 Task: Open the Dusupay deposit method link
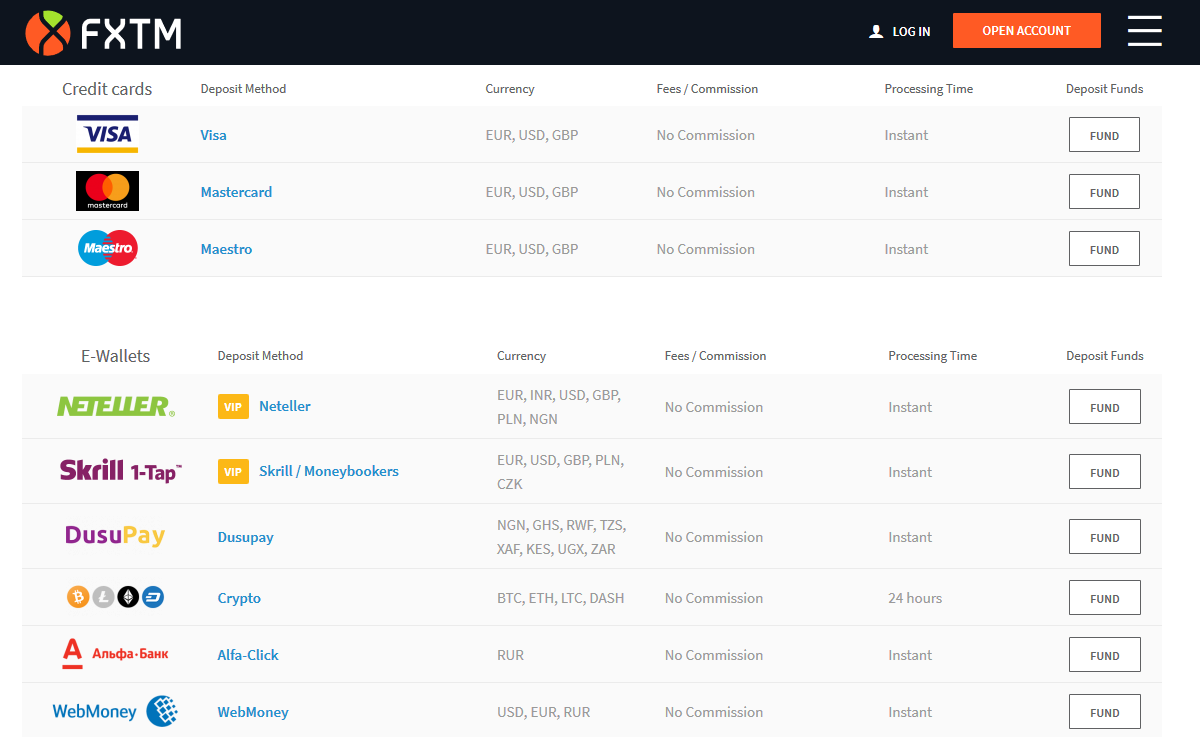tap(245, 537)
